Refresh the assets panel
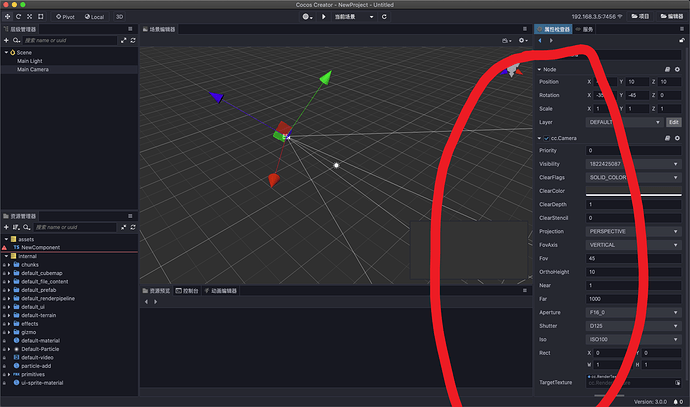The width and height of the screenshot is (690, 407). tap(133, 227)
